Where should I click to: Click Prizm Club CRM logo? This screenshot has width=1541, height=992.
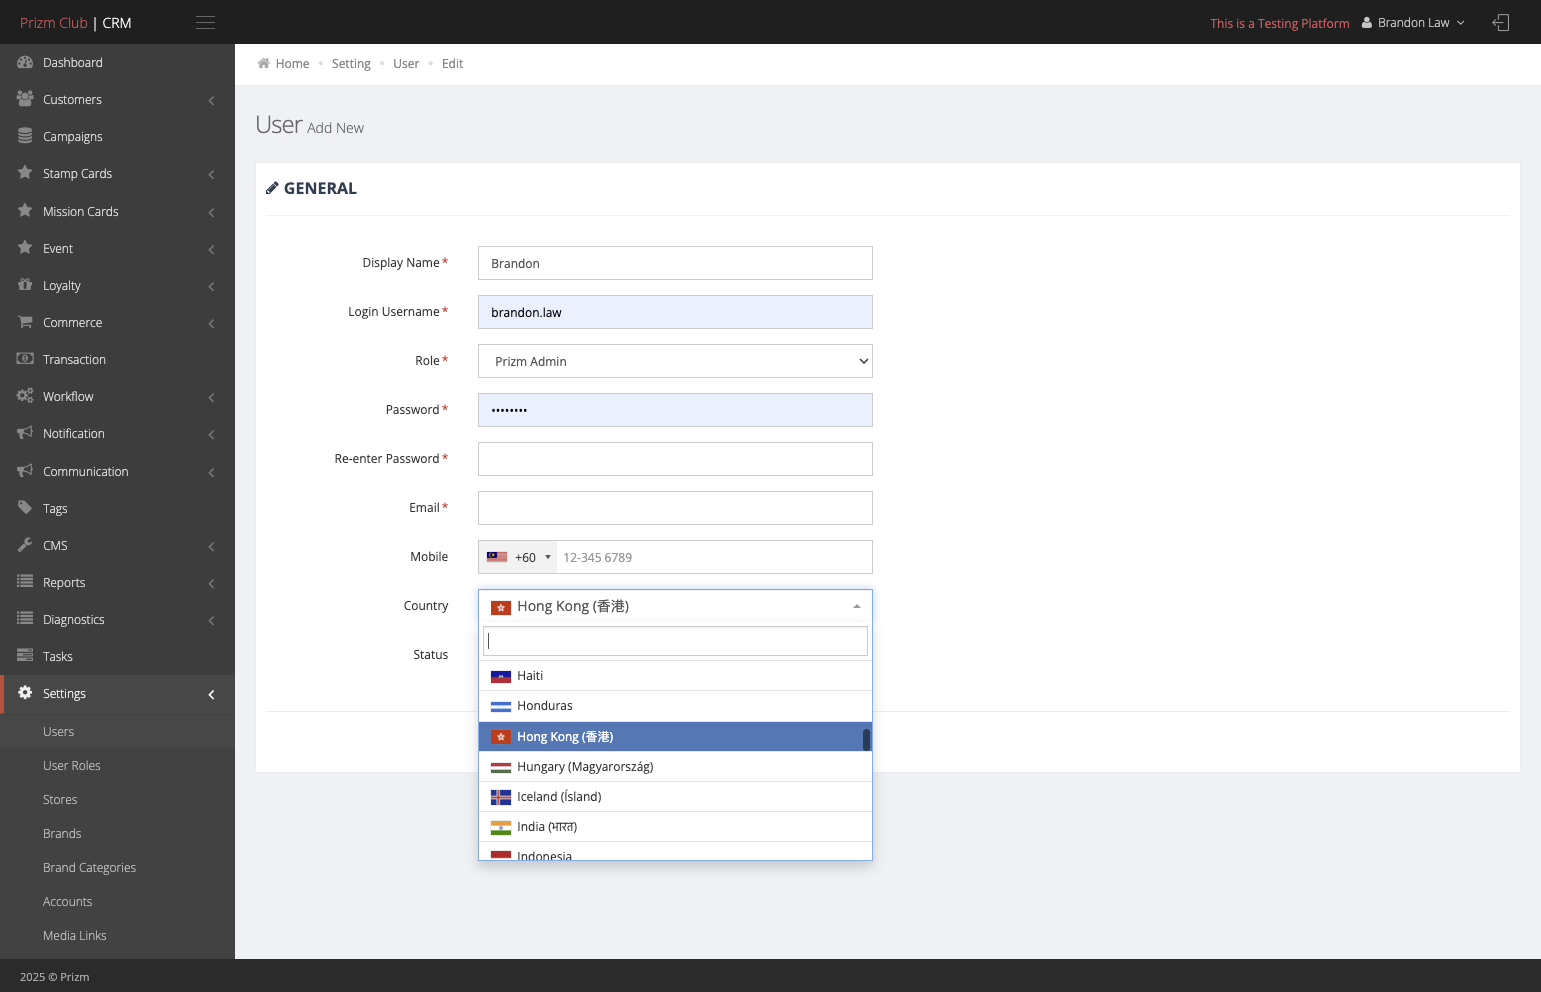[76, 22]
